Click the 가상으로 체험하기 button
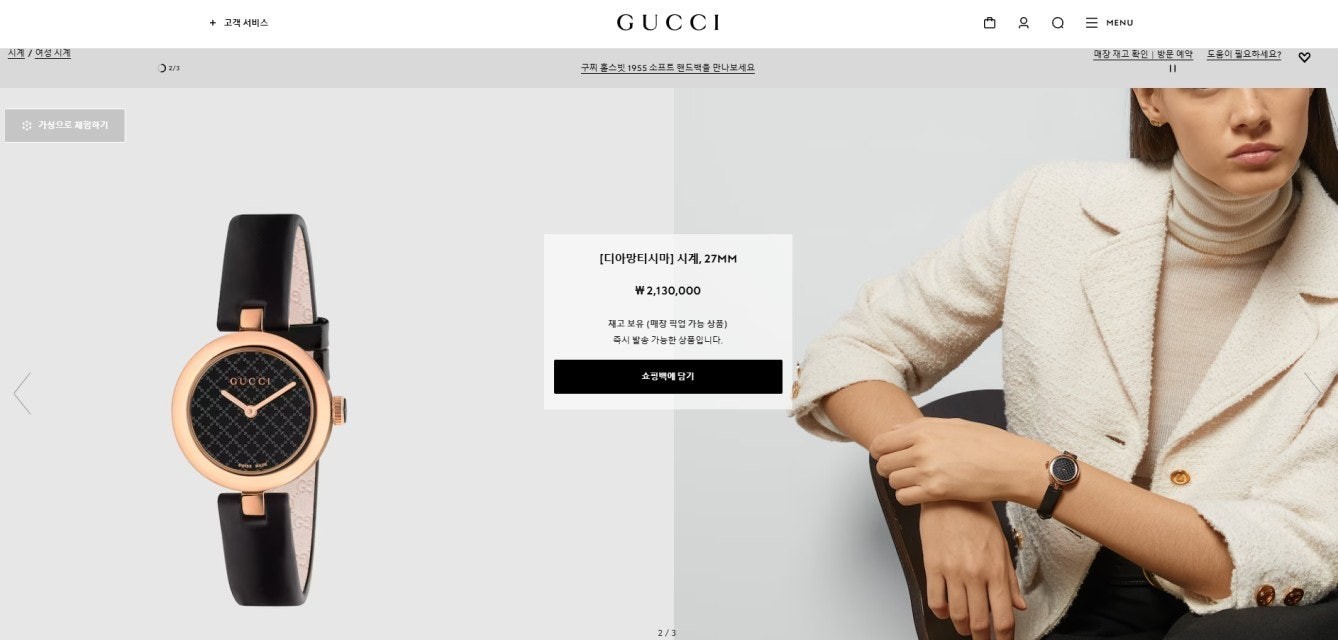The height and width of the screenshot is (640, 1338). click(65, 125)
